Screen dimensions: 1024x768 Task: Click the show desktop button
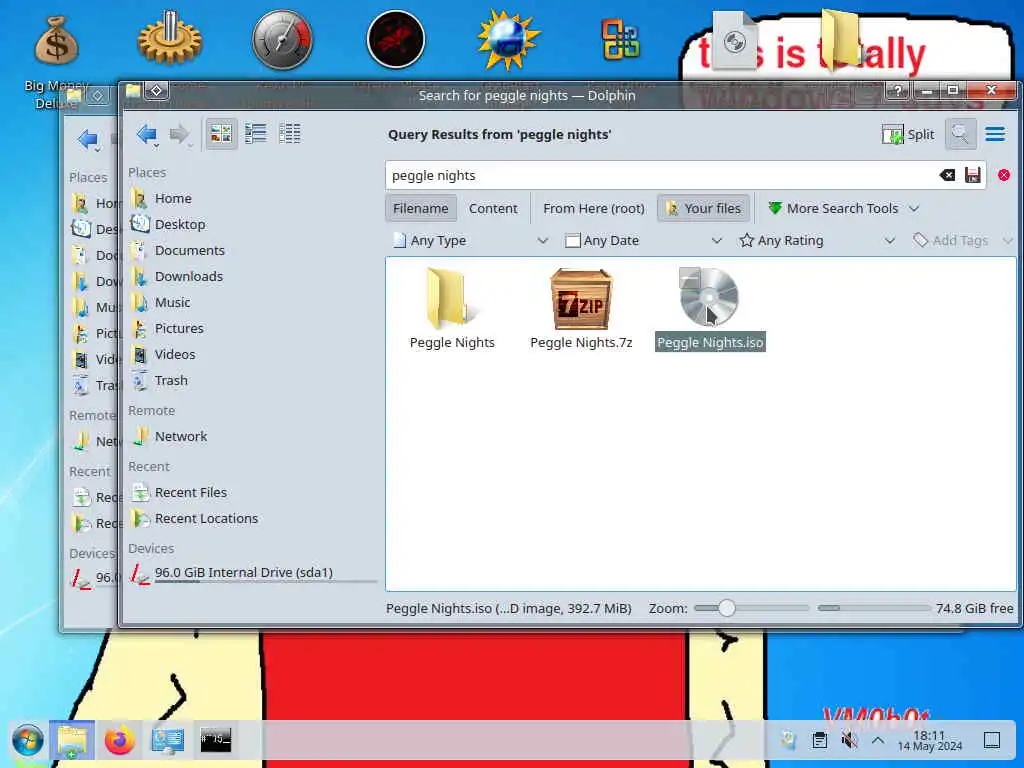click(992, 741)
